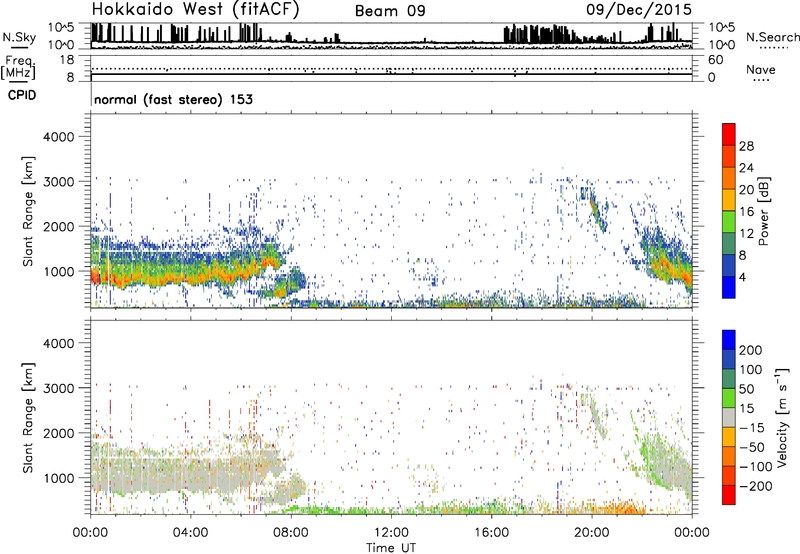This screenshot has width=800, height=554.
Task: Click the "-200" label on Velocity colorbar
Action: [x=756, y=486]
